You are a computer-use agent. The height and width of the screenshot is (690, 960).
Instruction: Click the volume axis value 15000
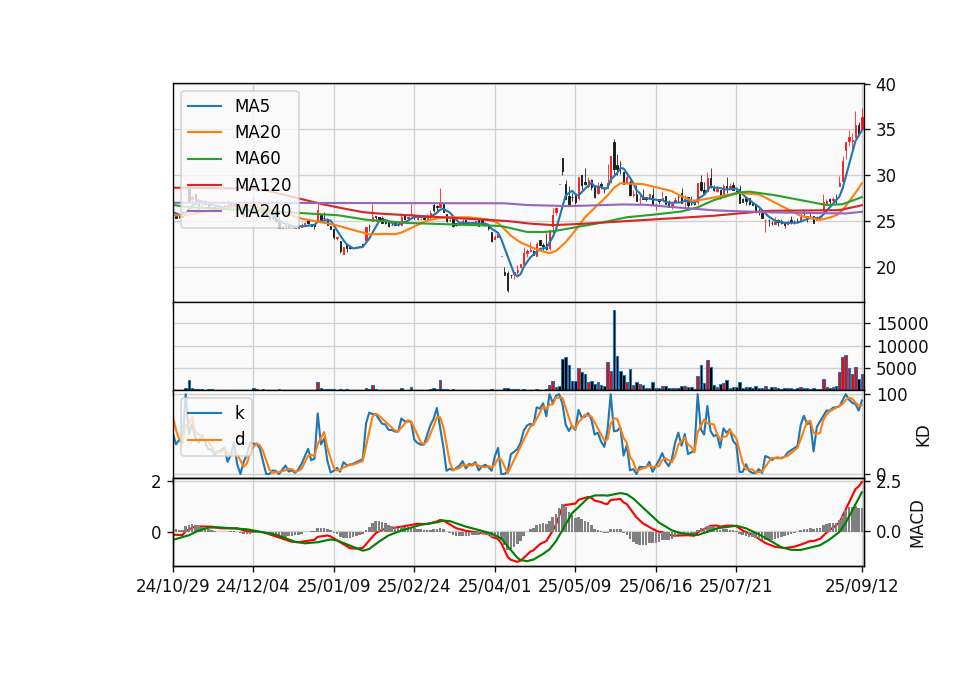[902, 324]
